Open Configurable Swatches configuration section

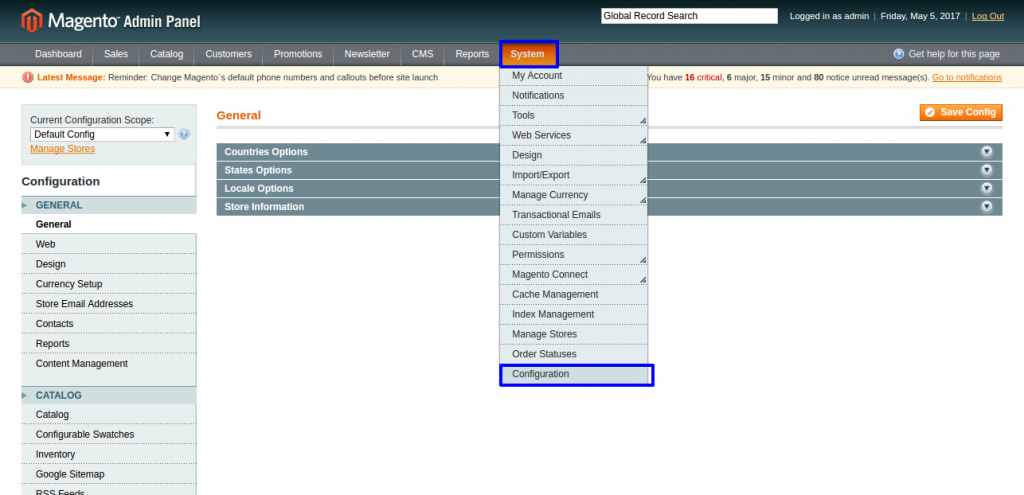click(108, 434)
